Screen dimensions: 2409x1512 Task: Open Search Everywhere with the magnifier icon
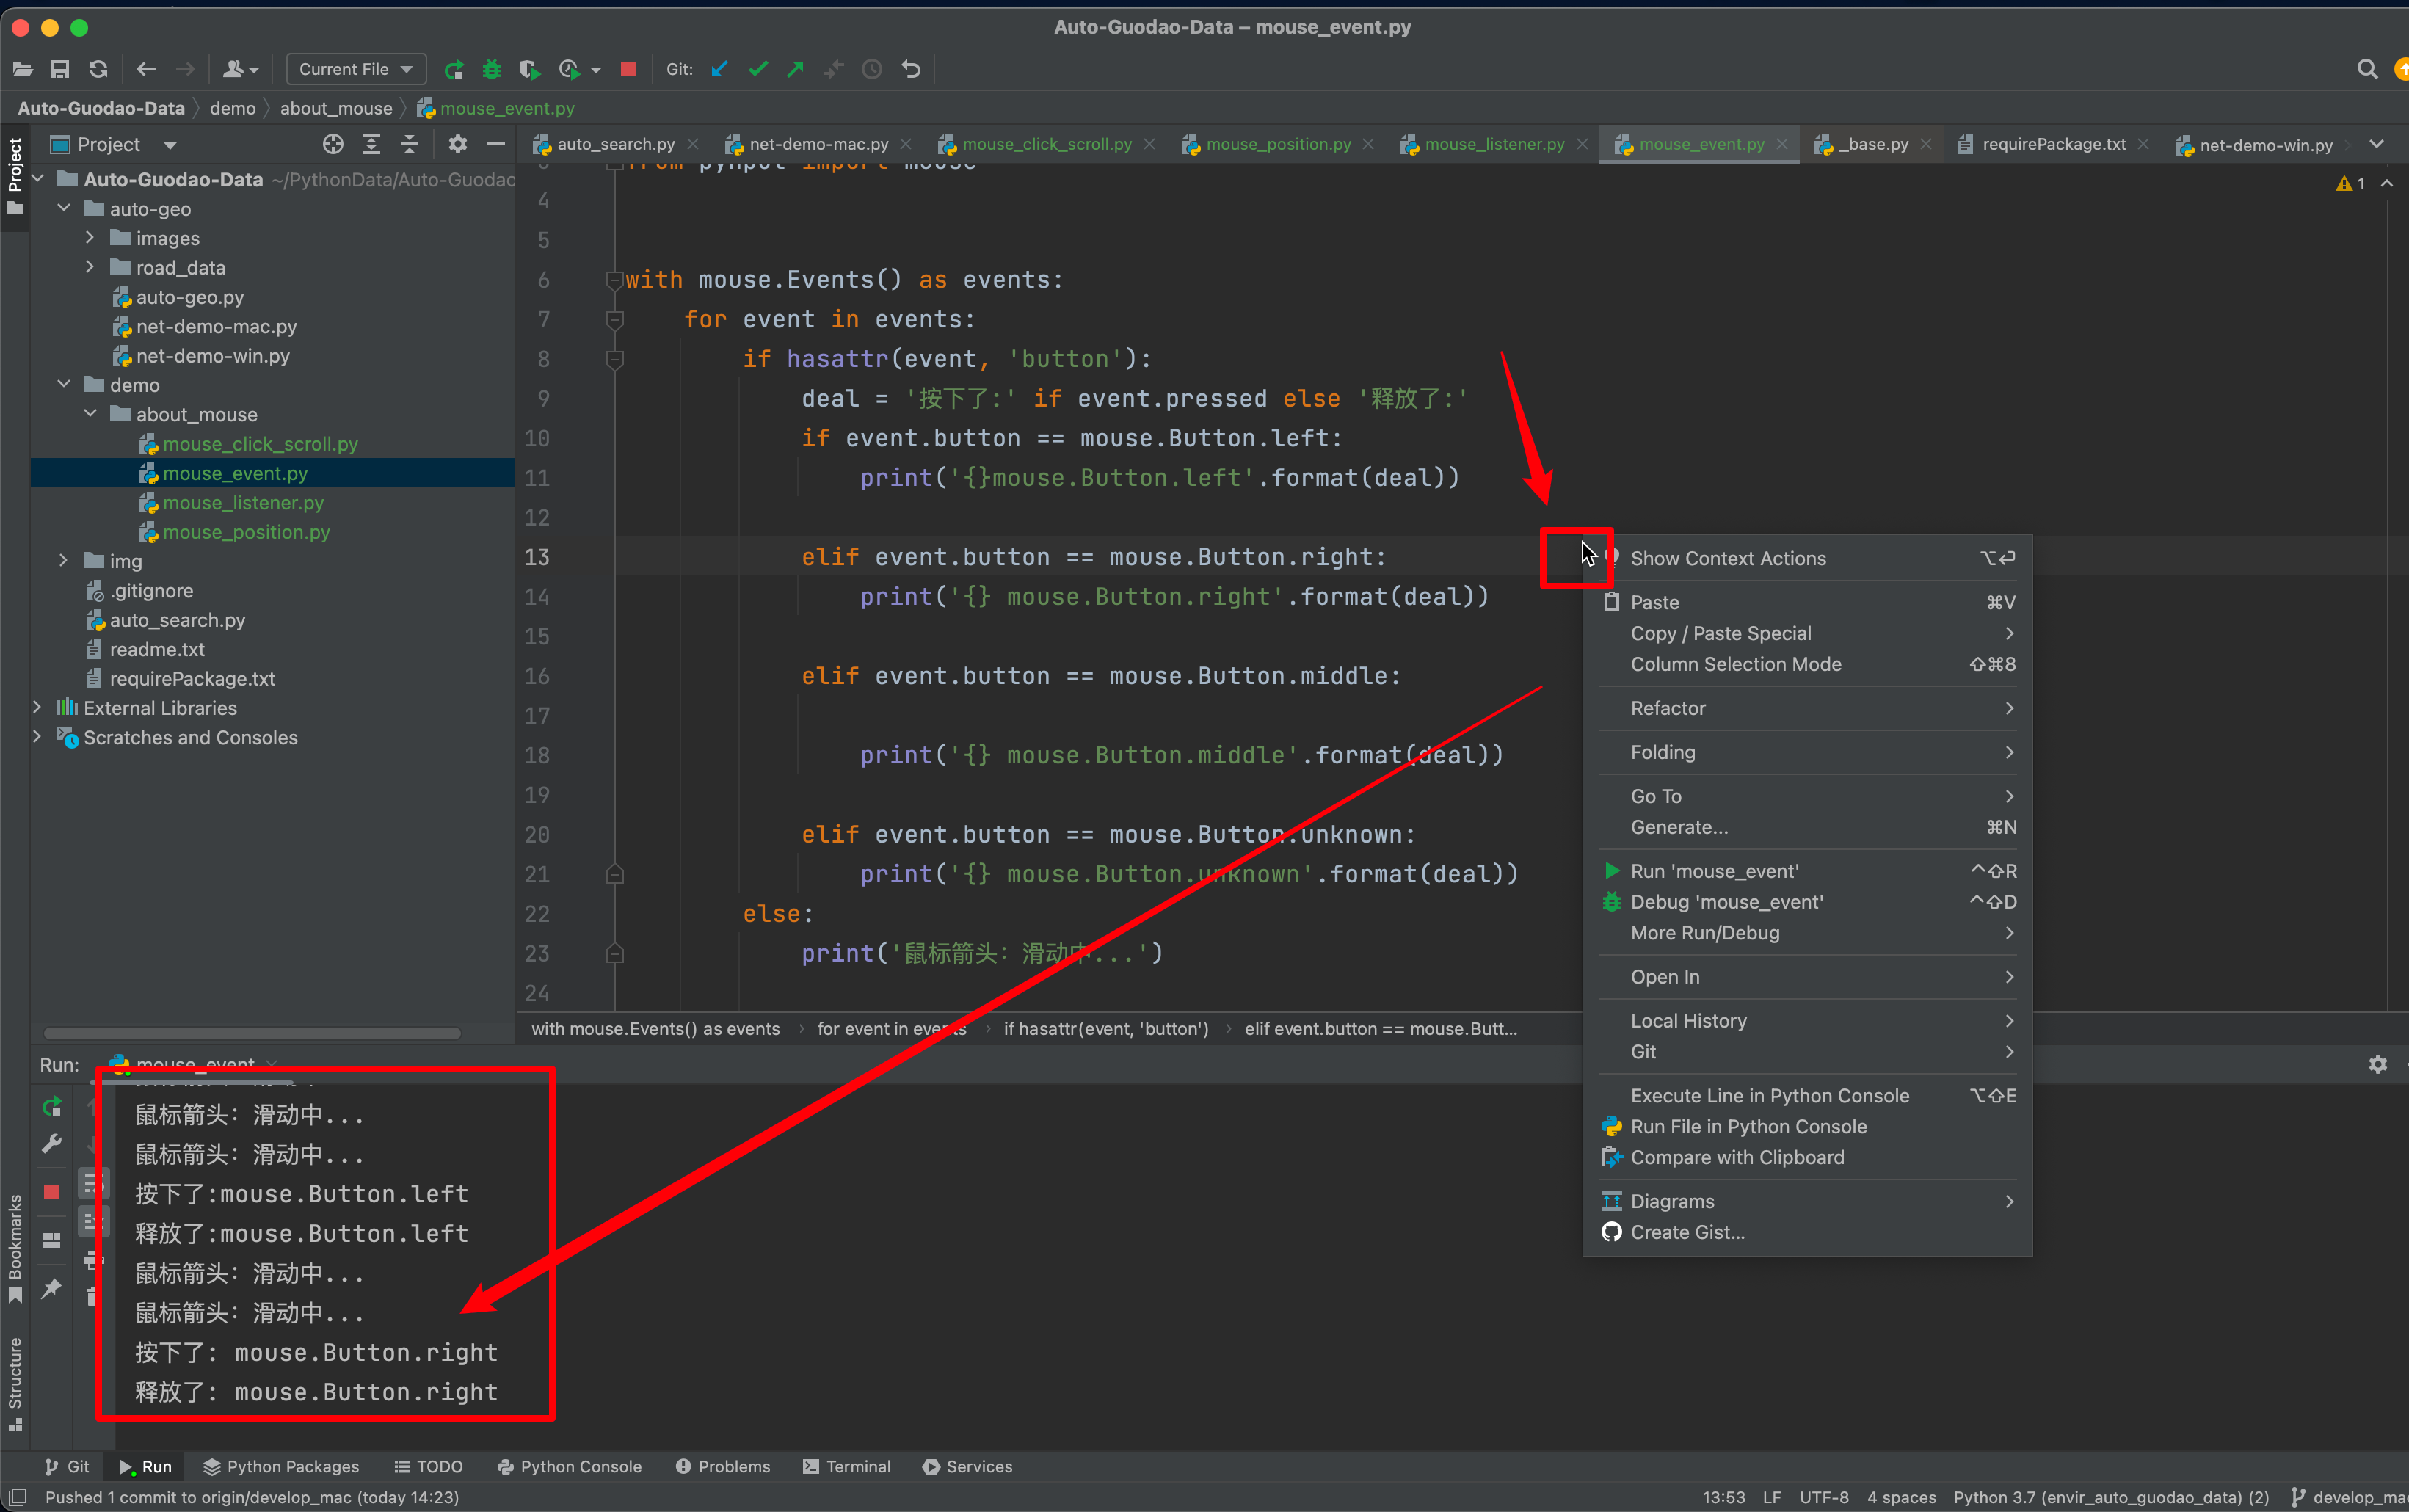2367,69
